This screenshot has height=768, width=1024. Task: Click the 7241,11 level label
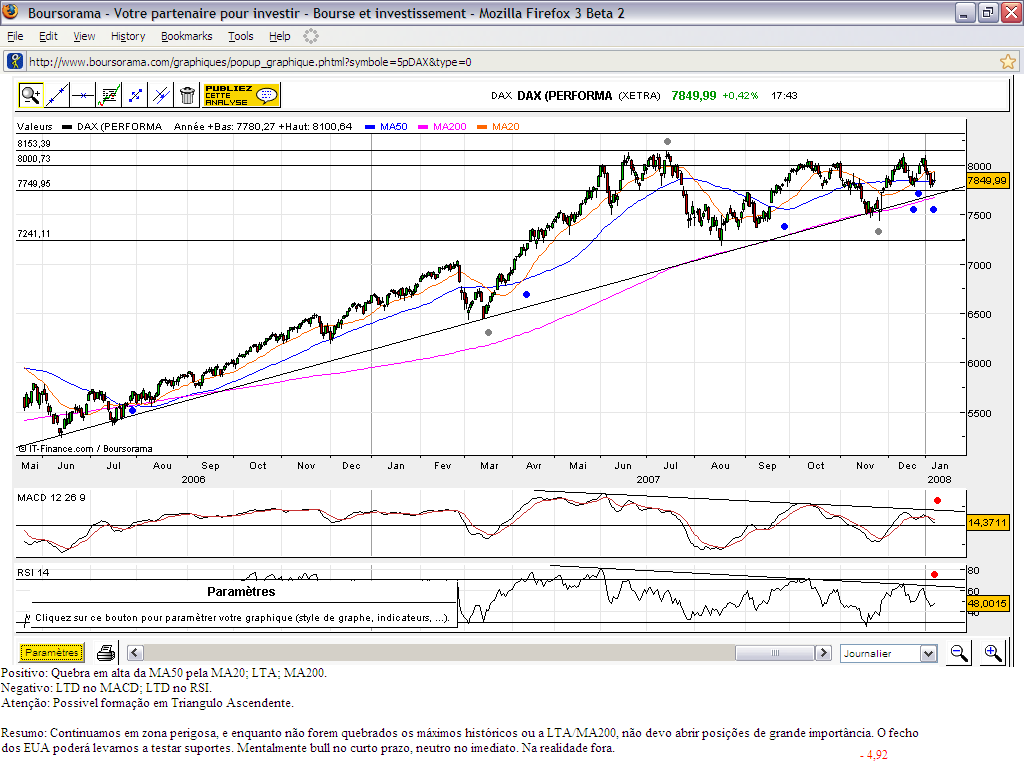(x=34, y=234)
